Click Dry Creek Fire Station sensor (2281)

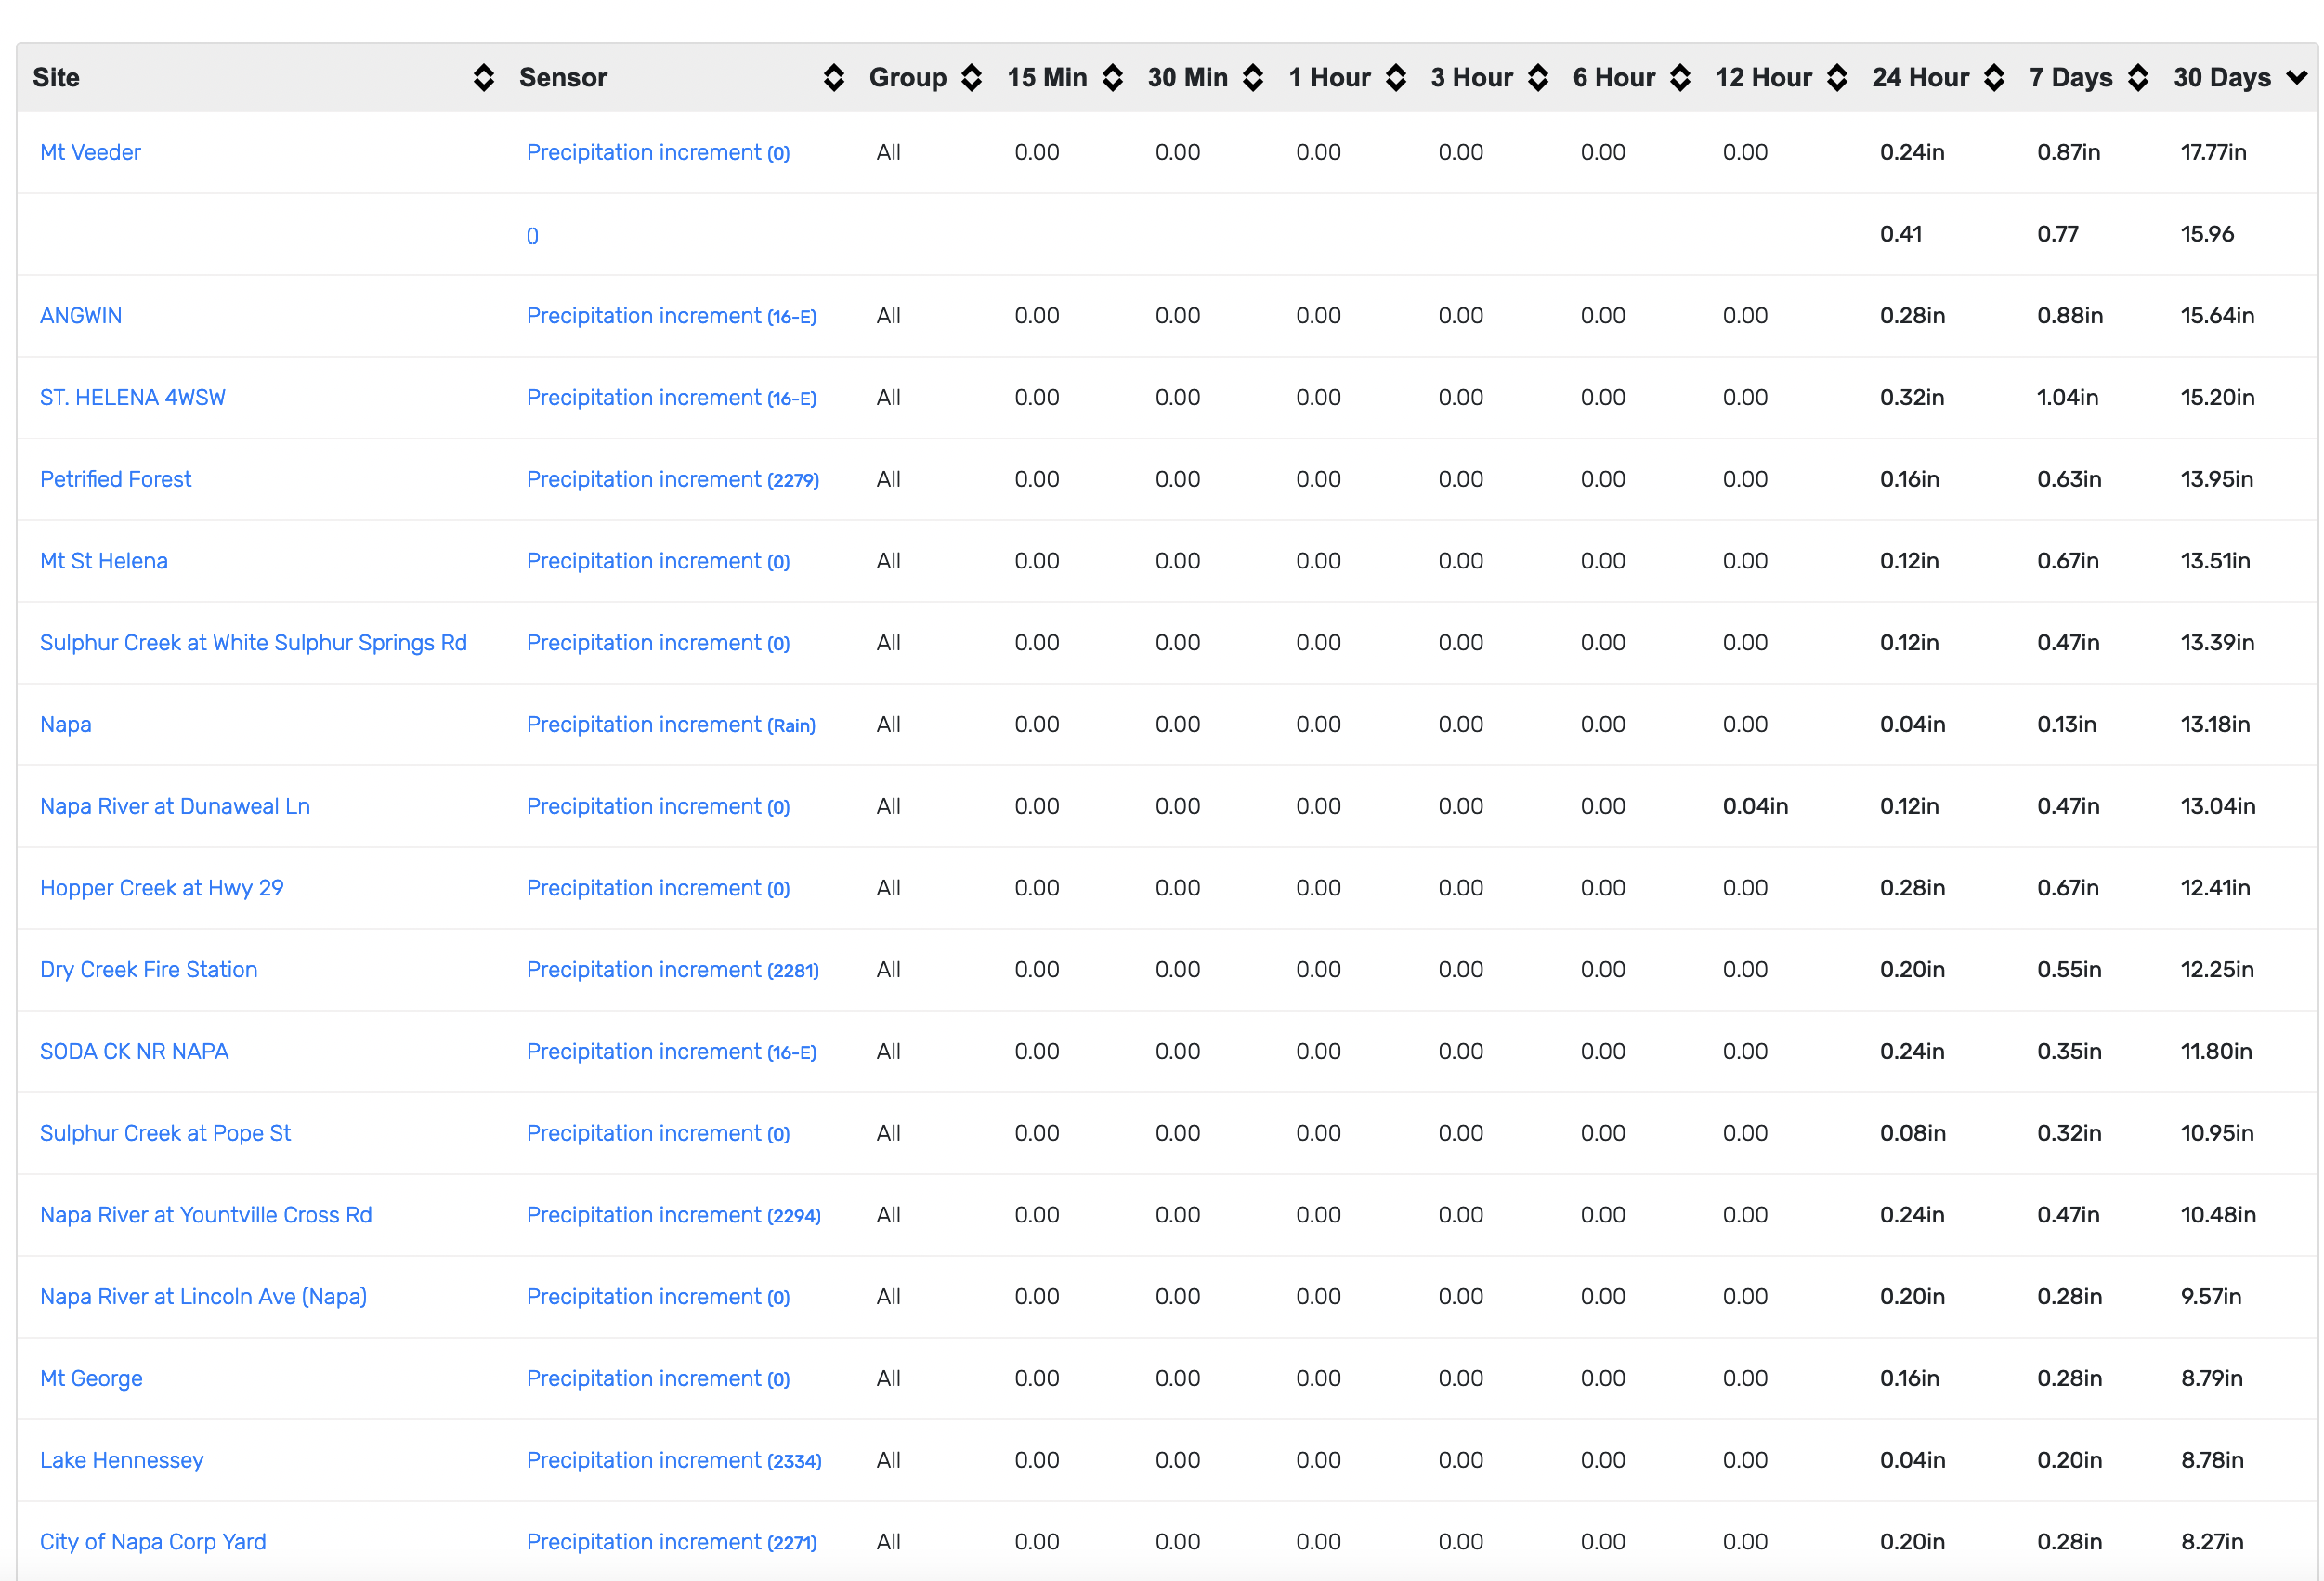[672, 970]
